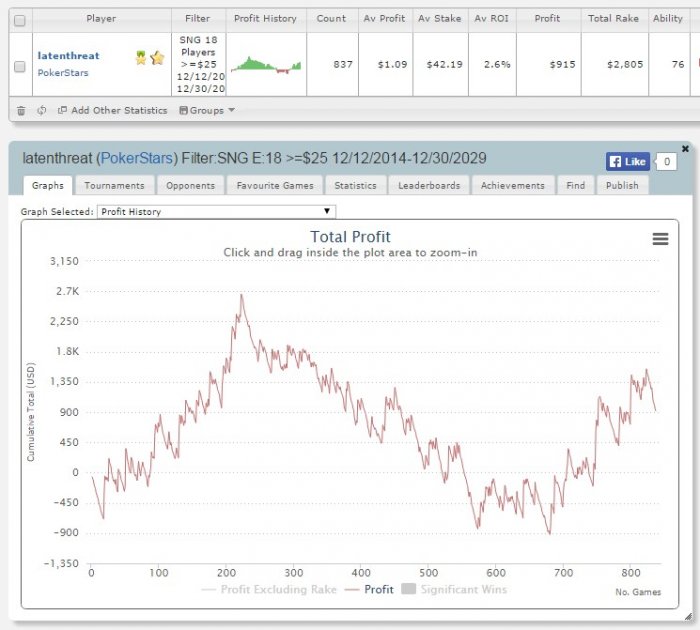Check the latenthreat row checkbox
The image size is (700, 630).
pyautogui.click(x=20, y=67)
